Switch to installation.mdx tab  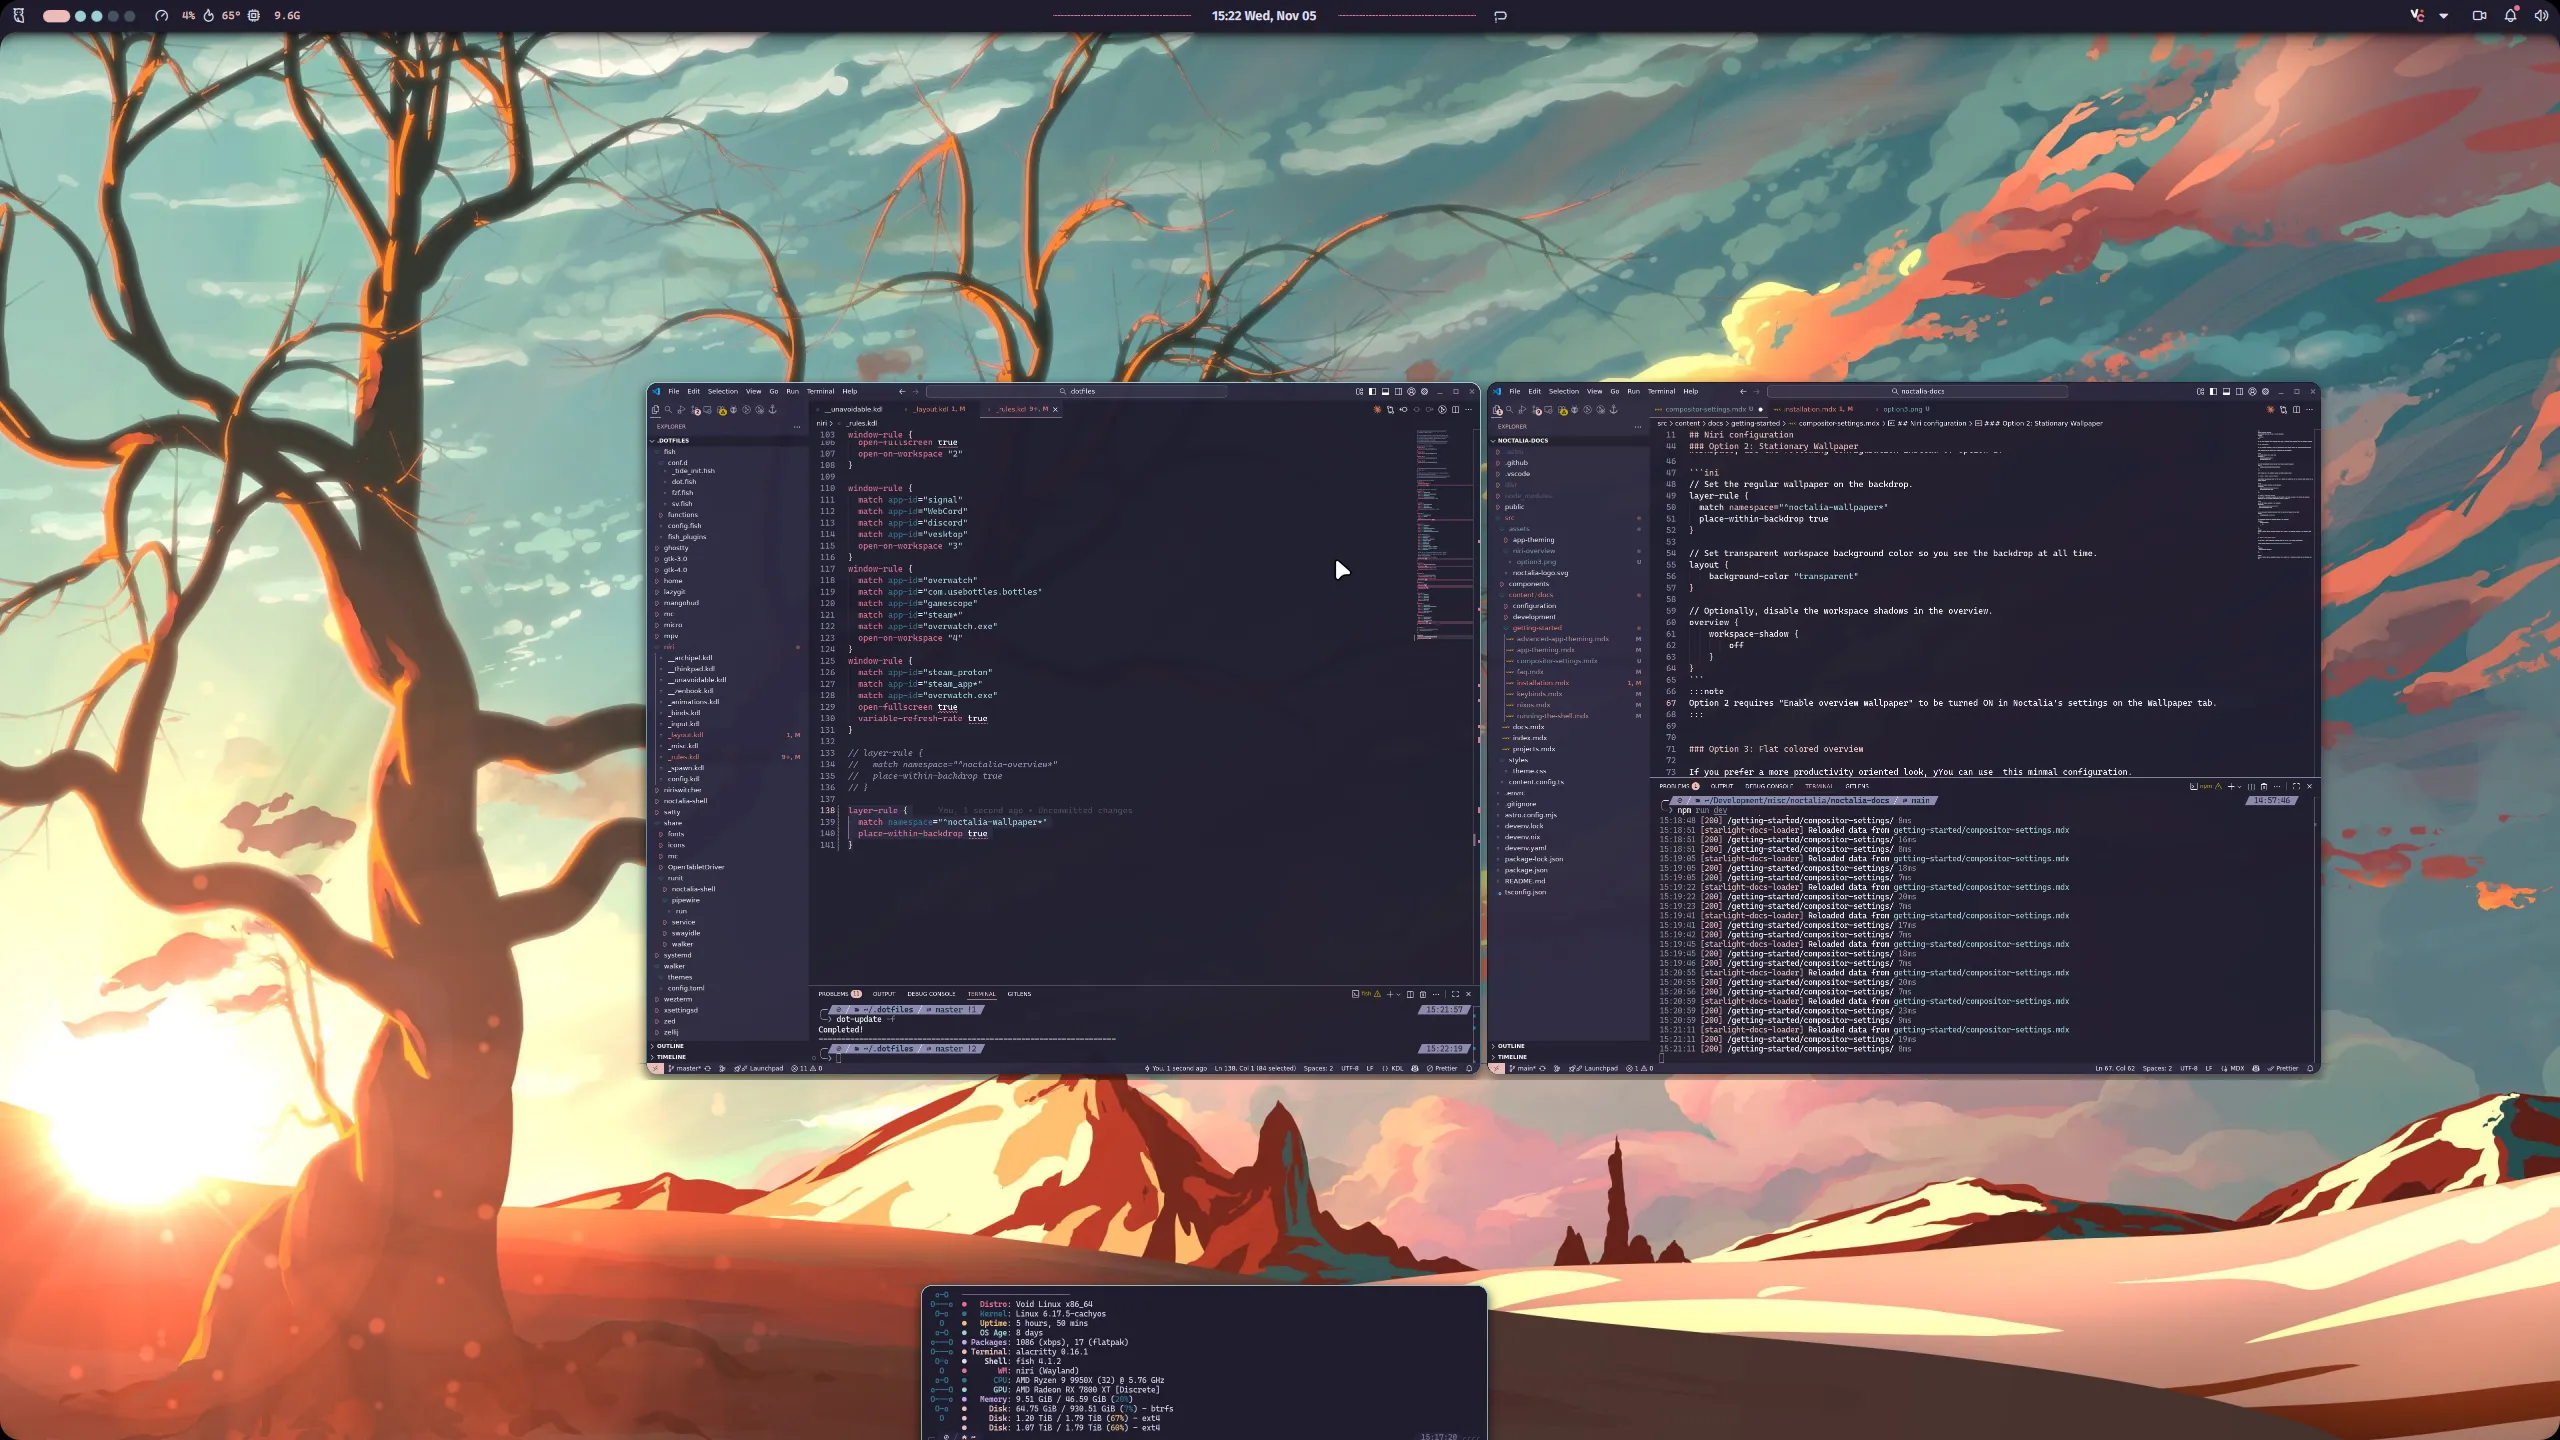coord(1812,409)
